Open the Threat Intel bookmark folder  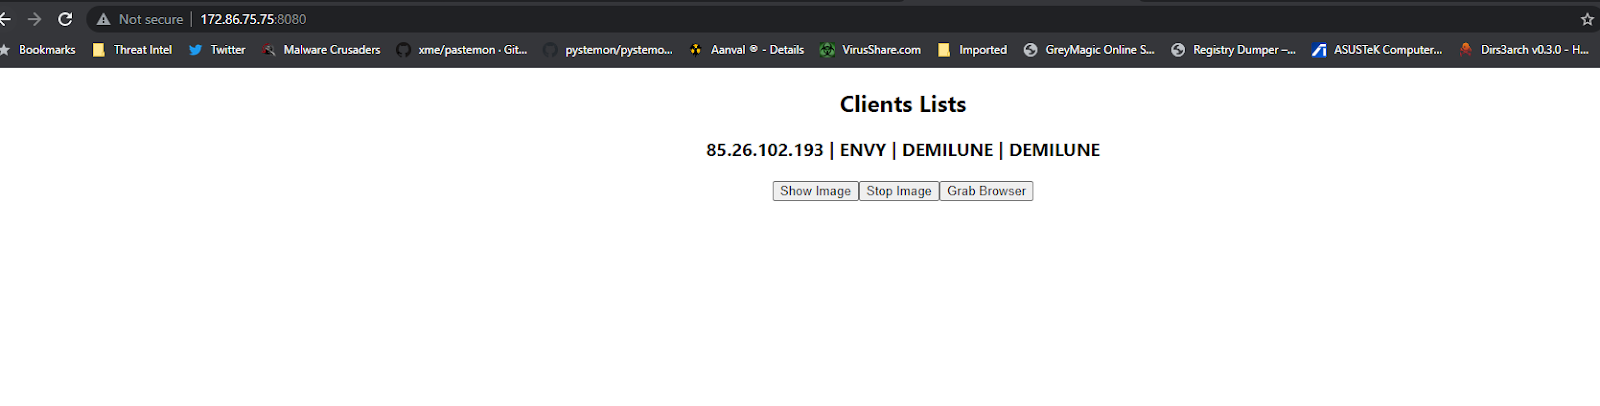(x=132, y=49)
